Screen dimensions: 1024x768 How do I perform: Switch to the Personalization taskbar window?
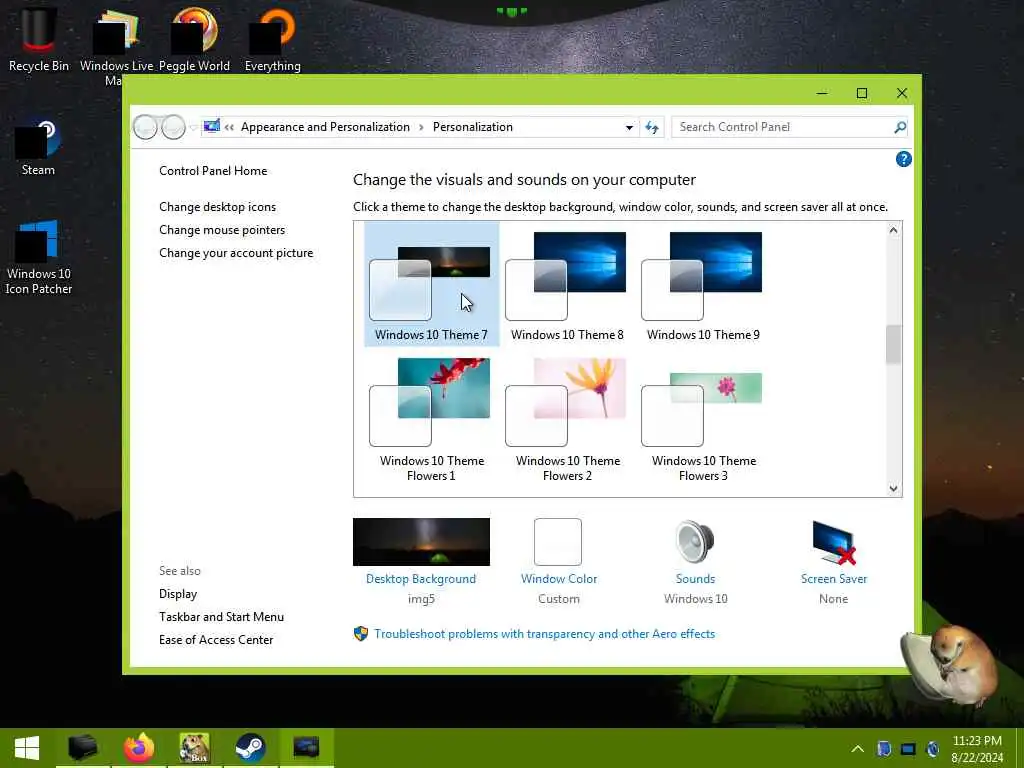(x=306, y=748)
